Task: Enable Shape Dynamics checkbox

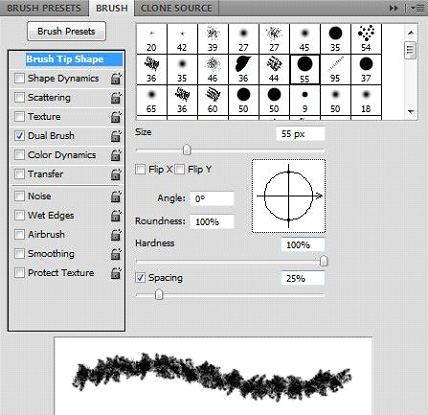Action: tap(19, 78)
